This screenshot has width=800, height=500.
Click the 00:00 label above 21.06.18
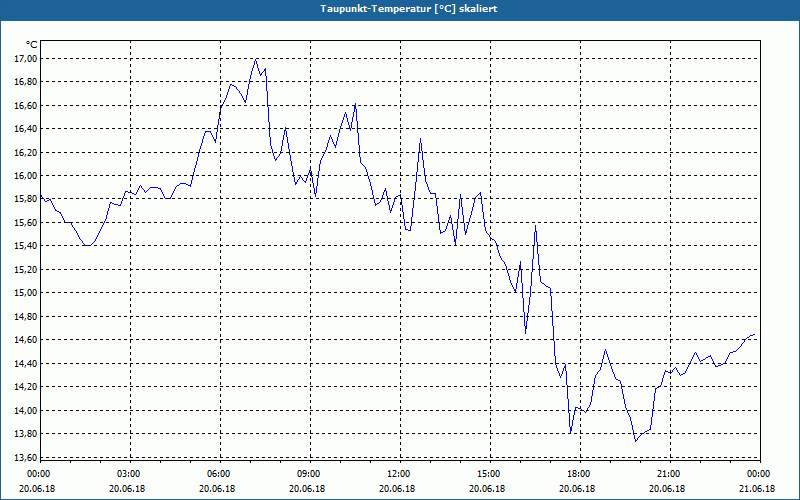pos(759,474)
